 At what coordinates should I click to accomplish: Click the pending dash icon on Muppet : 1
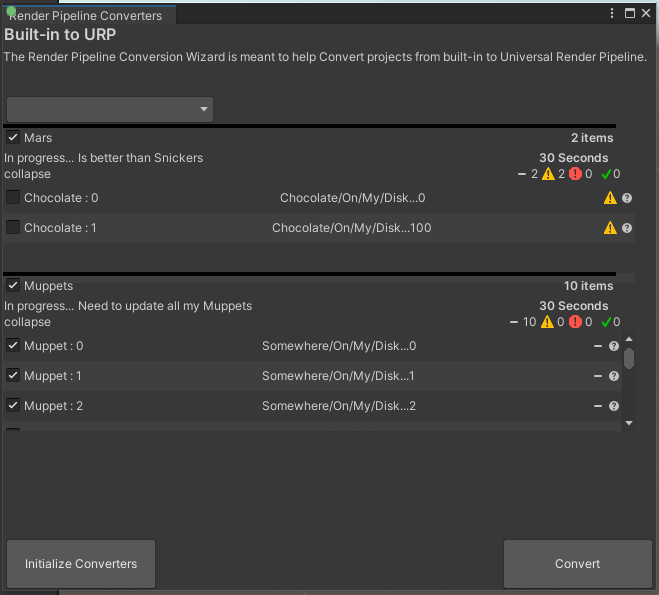(x=598, y=376)
